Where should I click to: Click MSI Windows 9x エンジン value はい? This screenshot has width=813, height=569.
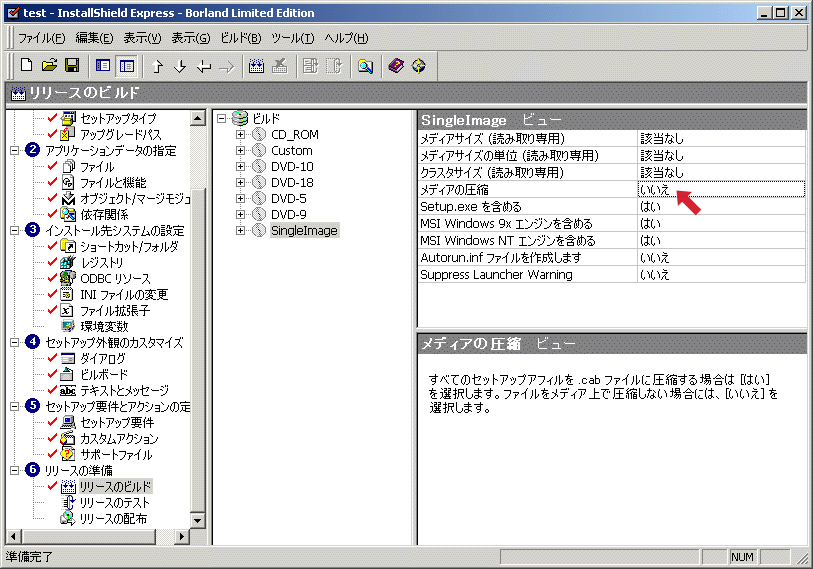(x=721, y=224)
